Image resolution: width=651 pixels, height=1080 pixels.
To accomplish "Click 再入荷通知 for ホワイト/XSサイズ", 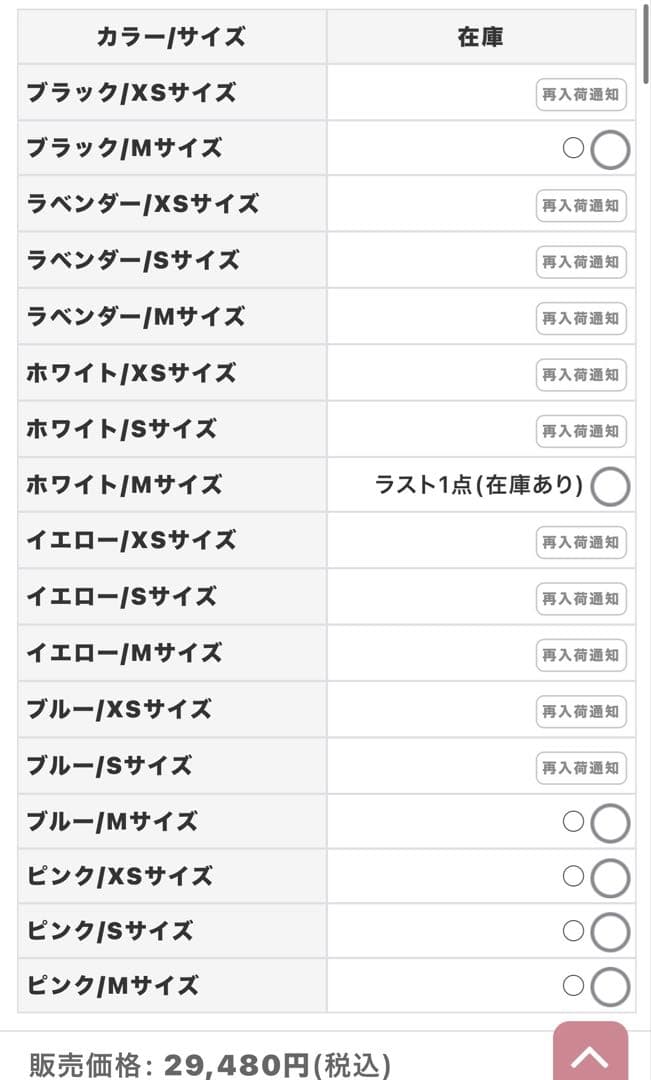I will tap(581, 374).
